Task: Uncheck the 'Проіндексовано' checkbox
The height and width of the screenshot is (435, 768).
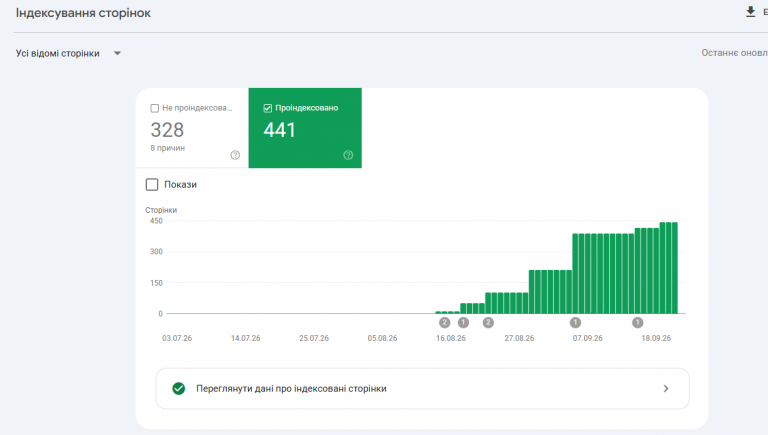Action: click(x=267, y=108)
